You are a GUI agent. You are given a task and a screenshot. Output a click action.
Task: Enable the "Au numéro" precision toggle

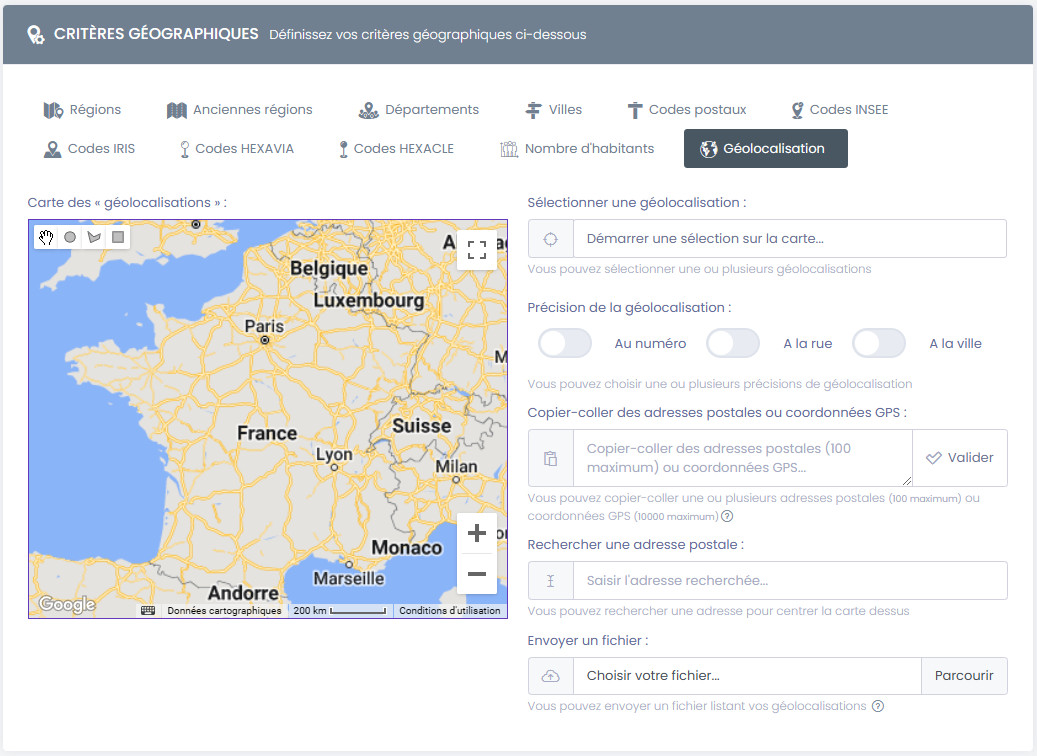(565, 343)
